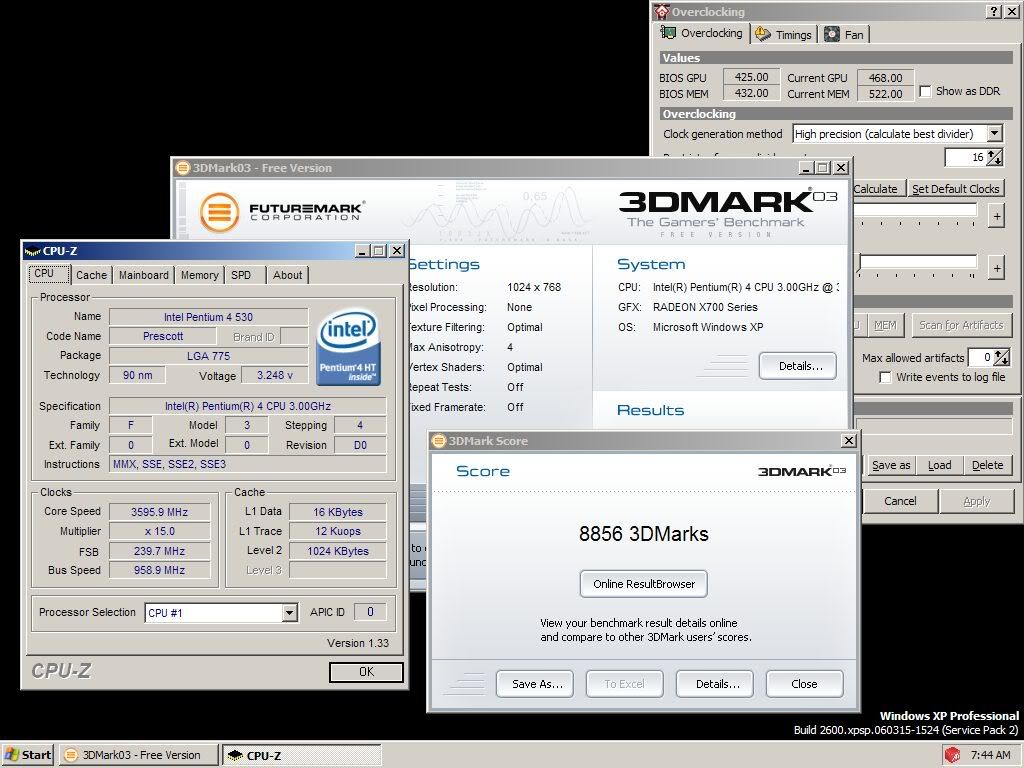Click the ATITool icon in the Overclocking title bar
Viewport: 1024px width, 768px height.
click(660, 11)
